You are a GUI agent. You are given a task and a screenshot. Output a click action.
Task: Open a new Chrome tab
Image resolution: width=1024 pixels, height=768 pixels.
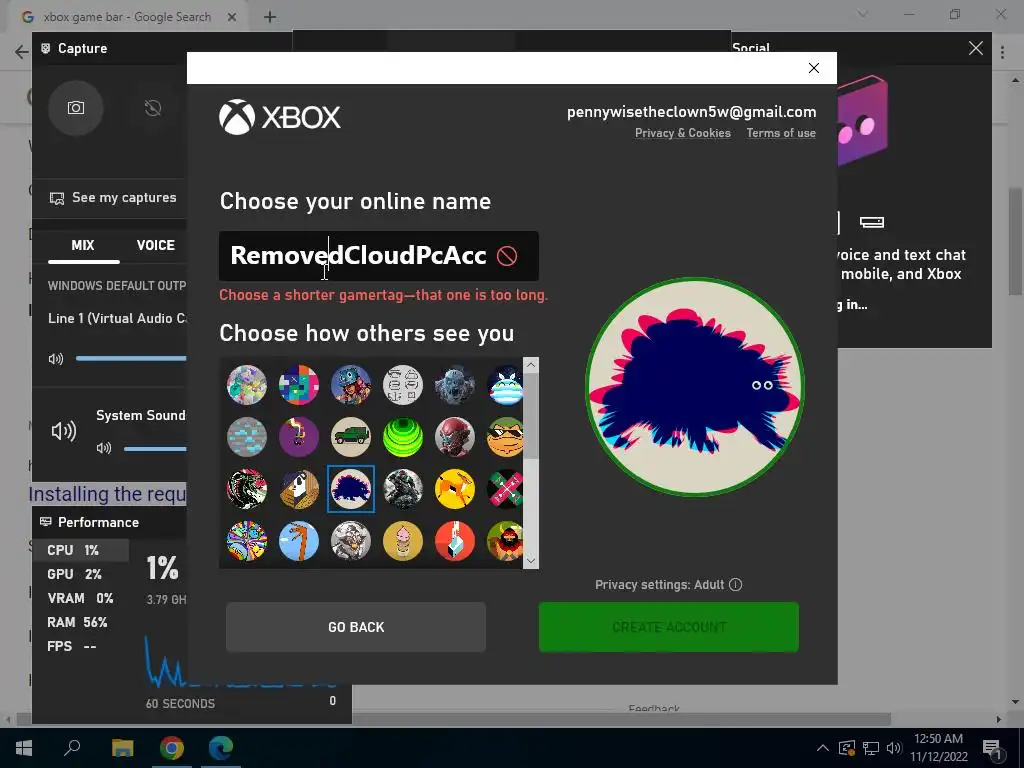point(270,17)
